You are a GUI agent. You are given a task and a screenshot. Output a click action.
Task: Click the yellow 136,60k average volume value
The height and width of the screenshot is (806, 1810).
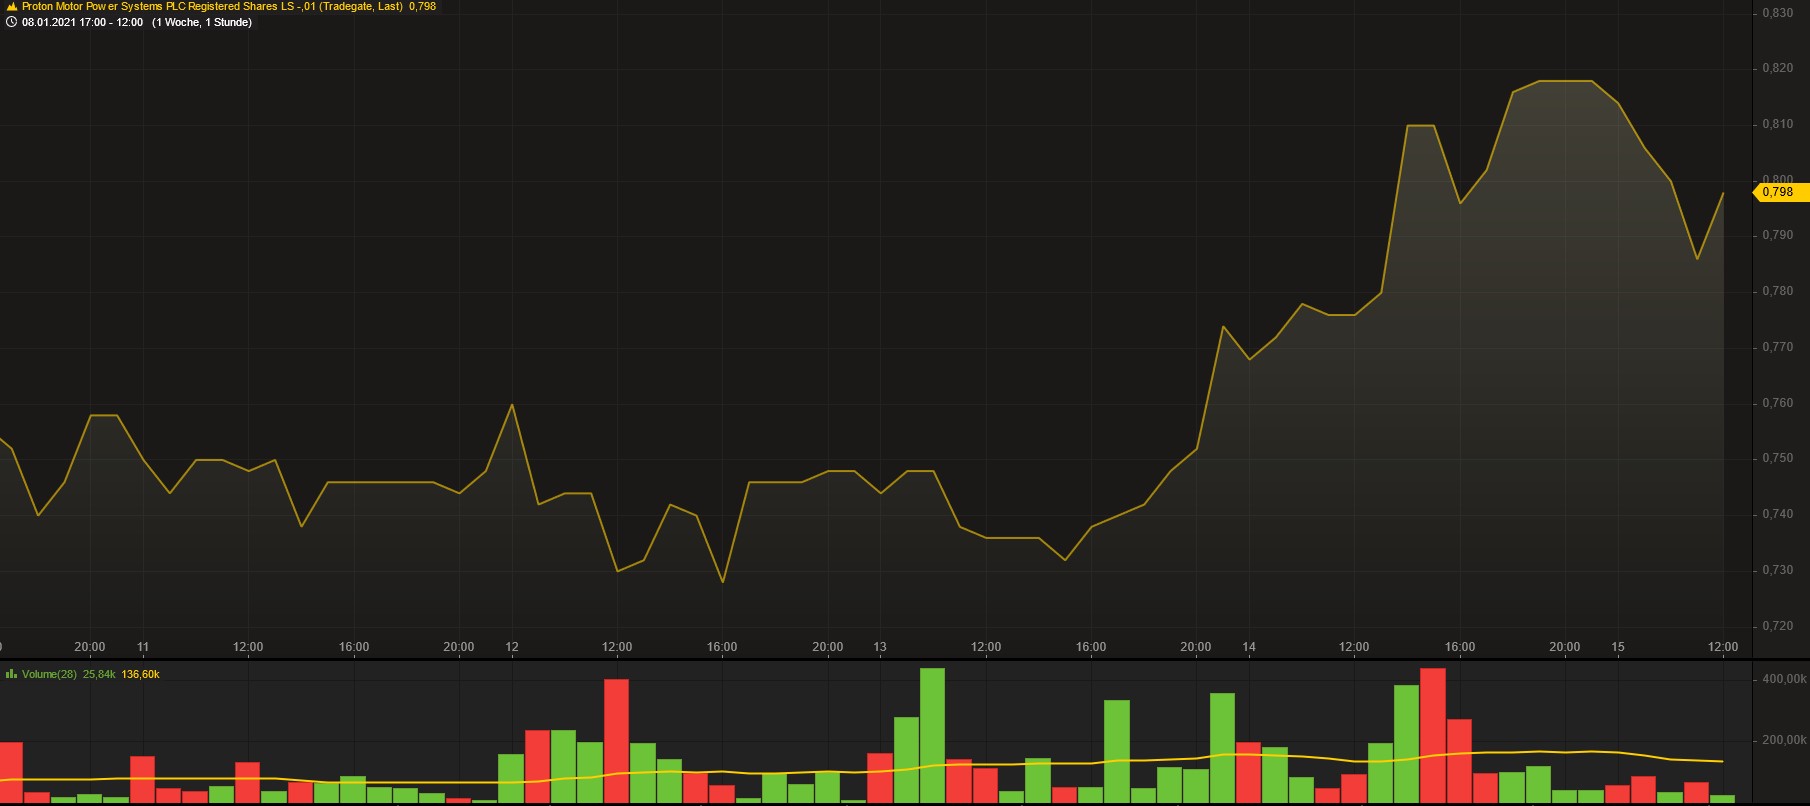(x=140, y=674)
